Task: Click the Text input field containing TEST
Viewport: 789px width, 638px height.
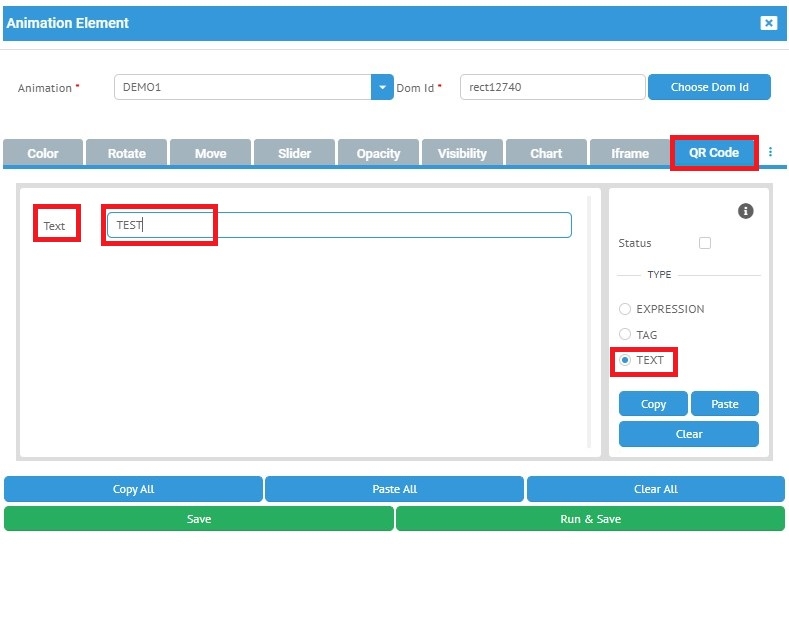Action: pyautogui.click(x=340, y=225)
